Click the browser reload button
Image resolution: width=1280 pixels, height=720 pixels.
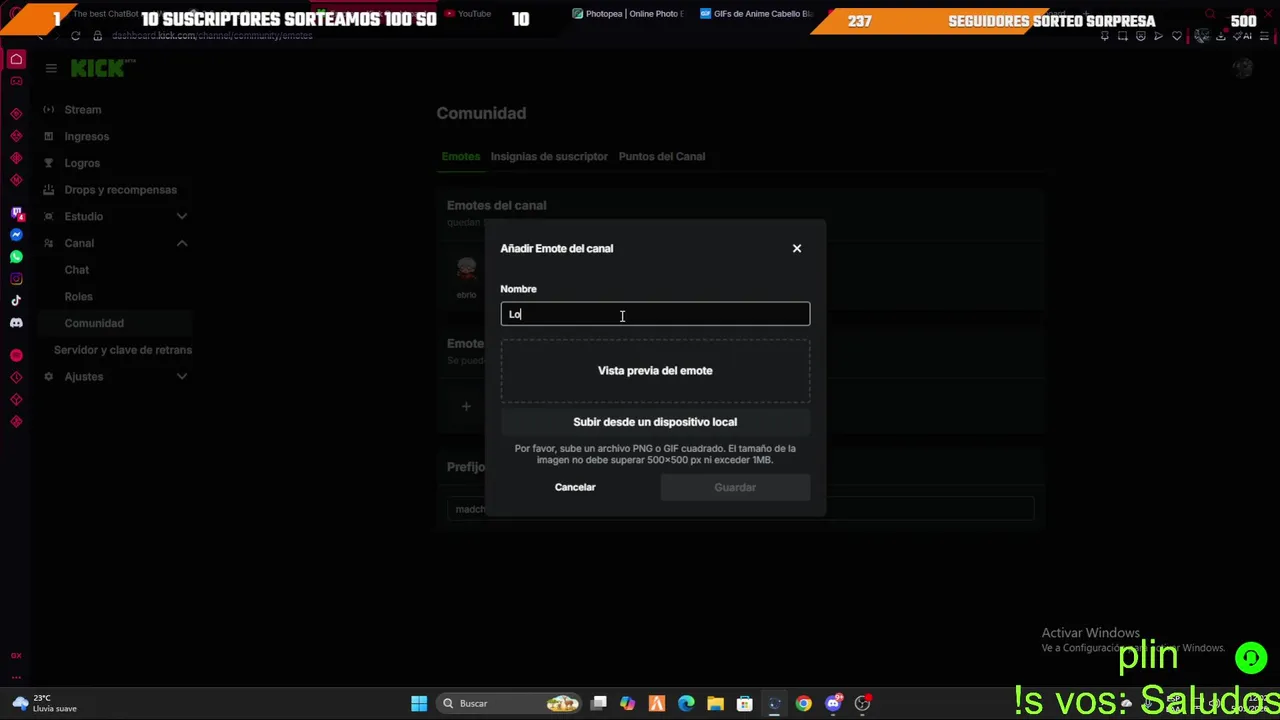(75, 36)
